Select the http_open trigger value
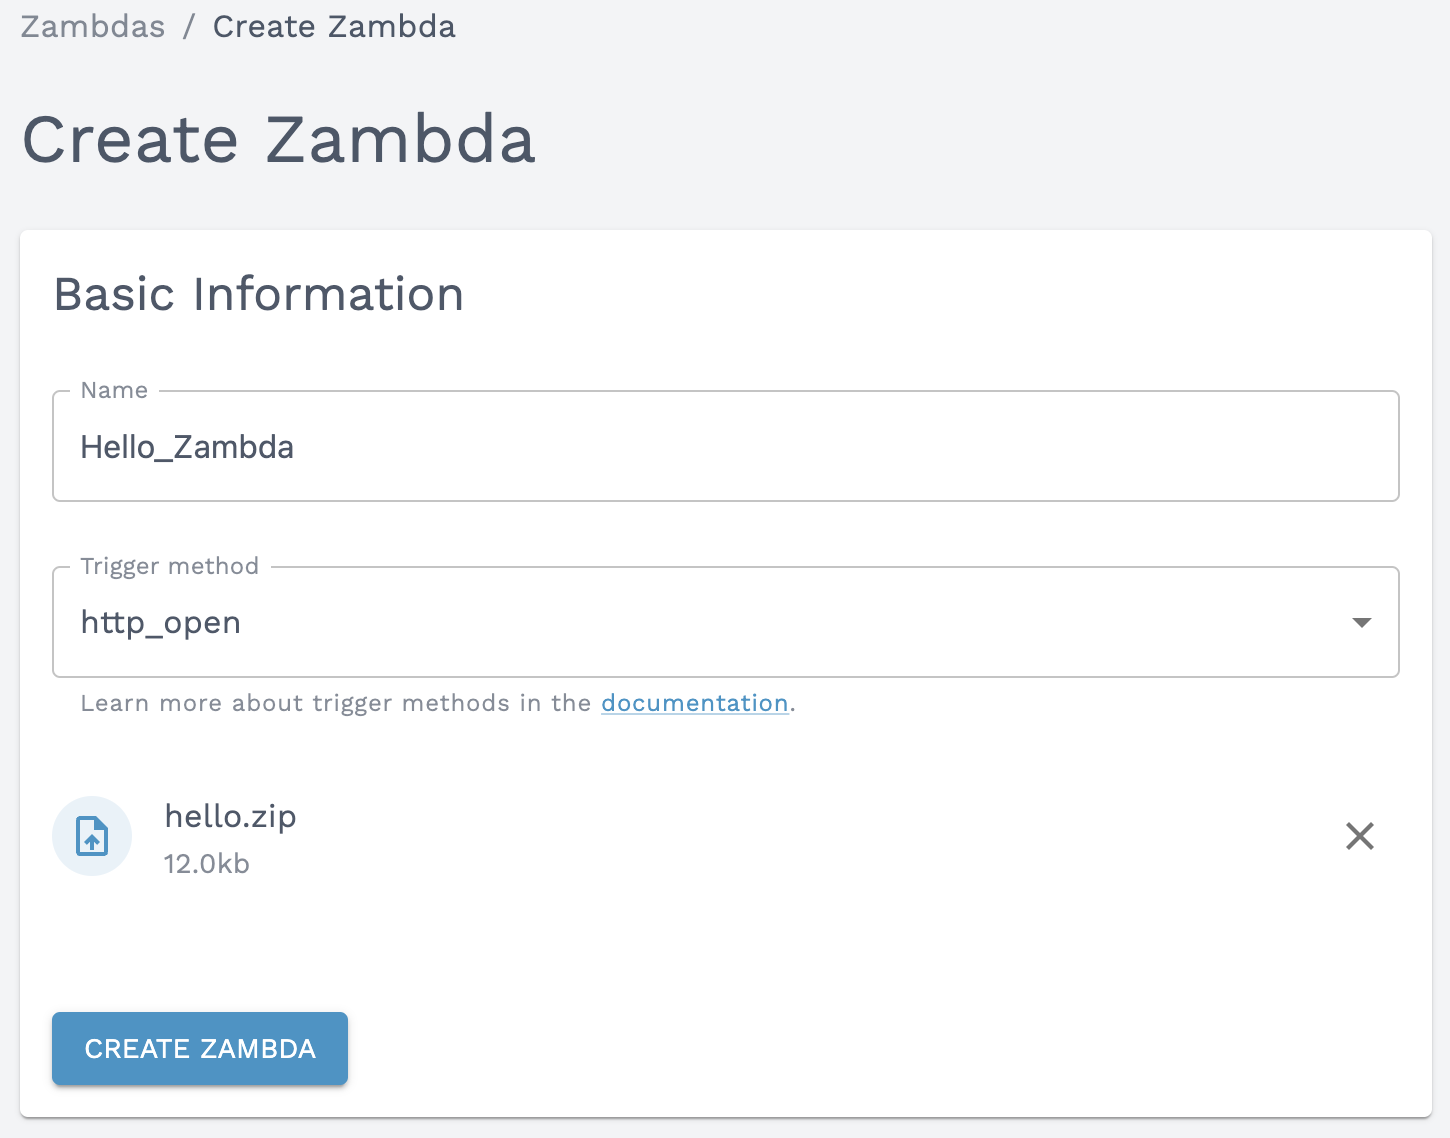Screen dimensions: 1450x1138 [160, 622]
